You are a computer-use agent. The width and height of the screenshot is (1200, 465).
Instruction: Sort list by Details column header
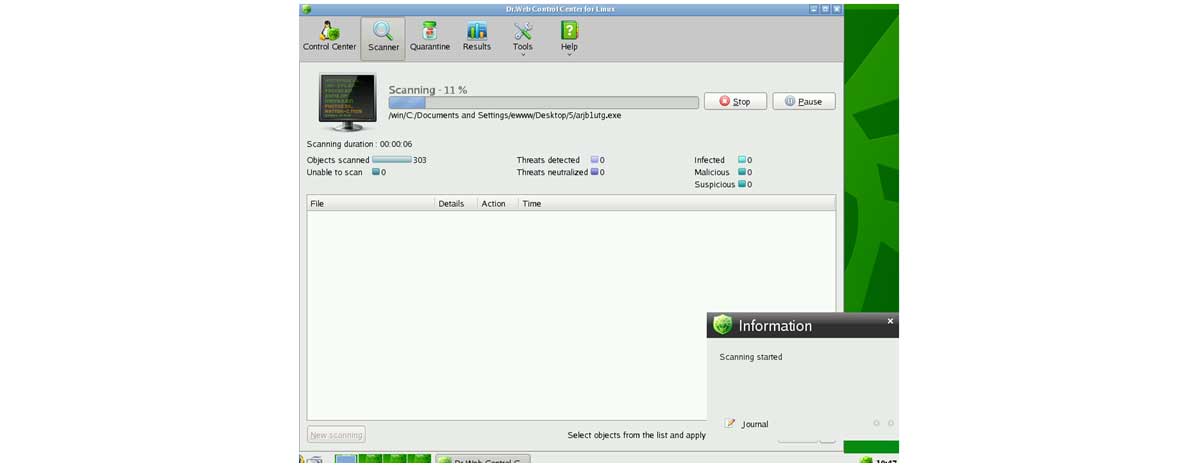(x=455, y=203)
